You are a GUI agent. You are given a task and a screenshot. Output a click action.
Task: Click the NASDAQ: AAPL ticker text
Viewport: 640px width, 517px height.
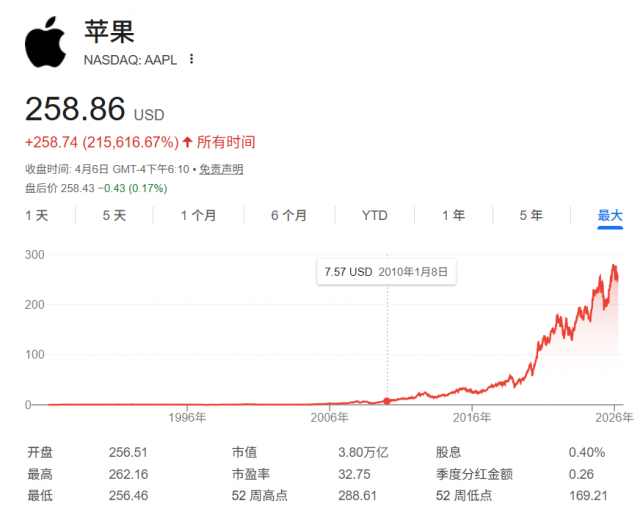pyautogui.click(x=130, y=59)
